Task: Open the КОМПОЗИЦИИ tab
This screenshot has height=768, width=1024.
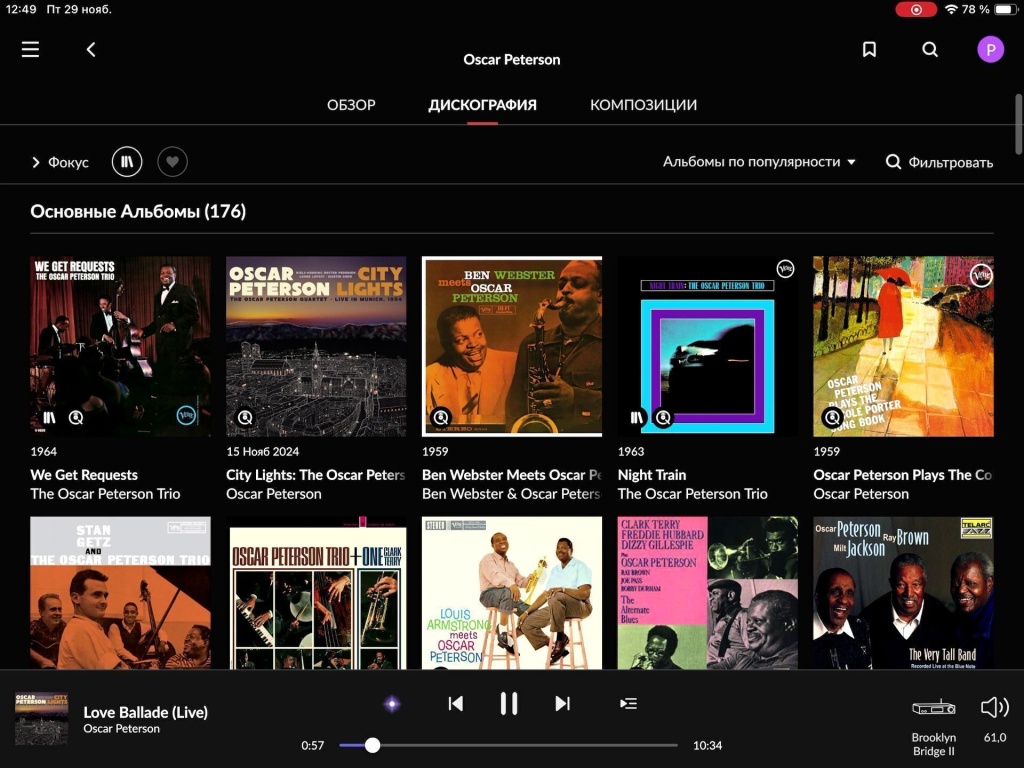Action: (643, 104)
